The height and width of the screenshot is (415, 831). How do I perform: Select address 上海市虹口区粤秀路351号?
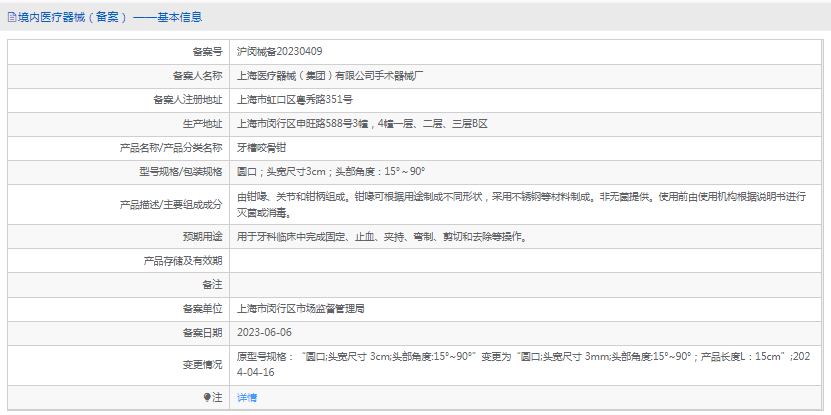tap(295, 100)
